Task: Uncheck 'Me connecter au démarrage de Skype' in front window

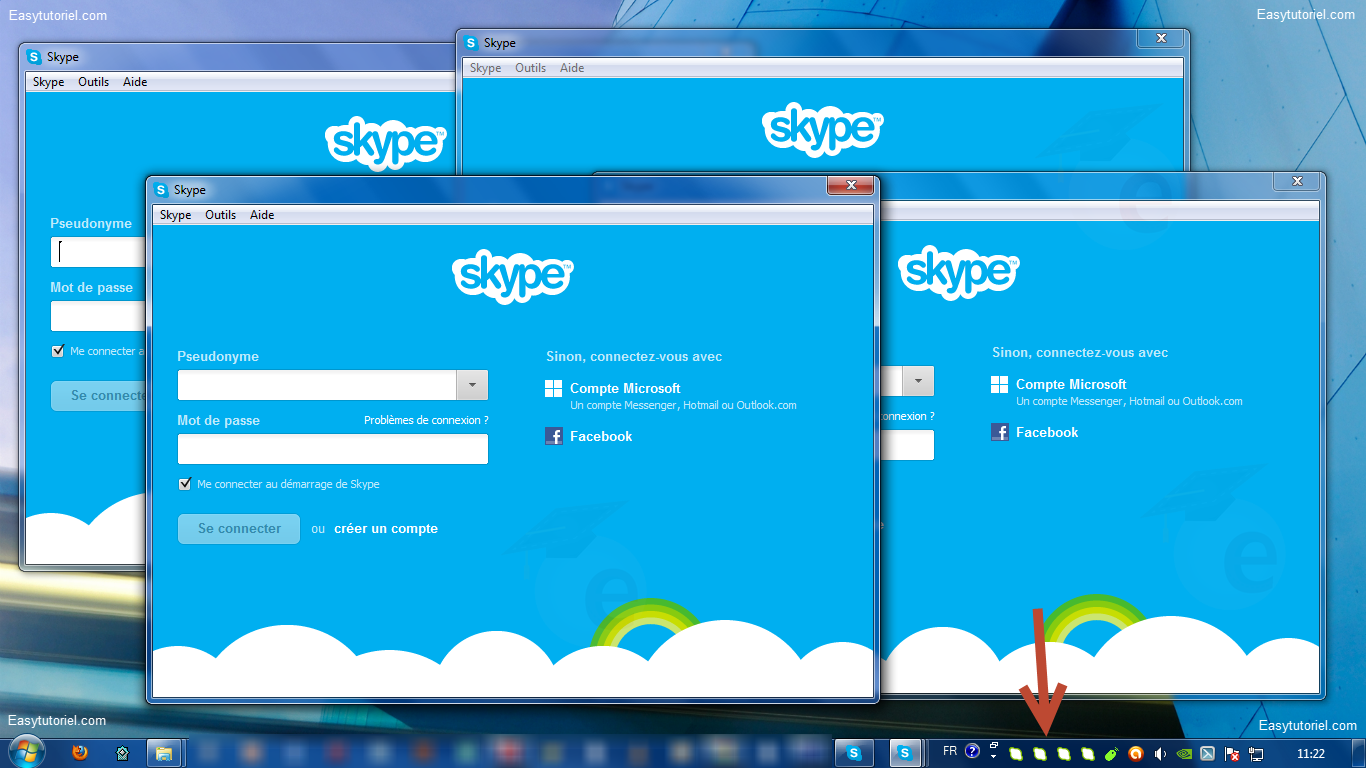Action: [x=184, y=484]
